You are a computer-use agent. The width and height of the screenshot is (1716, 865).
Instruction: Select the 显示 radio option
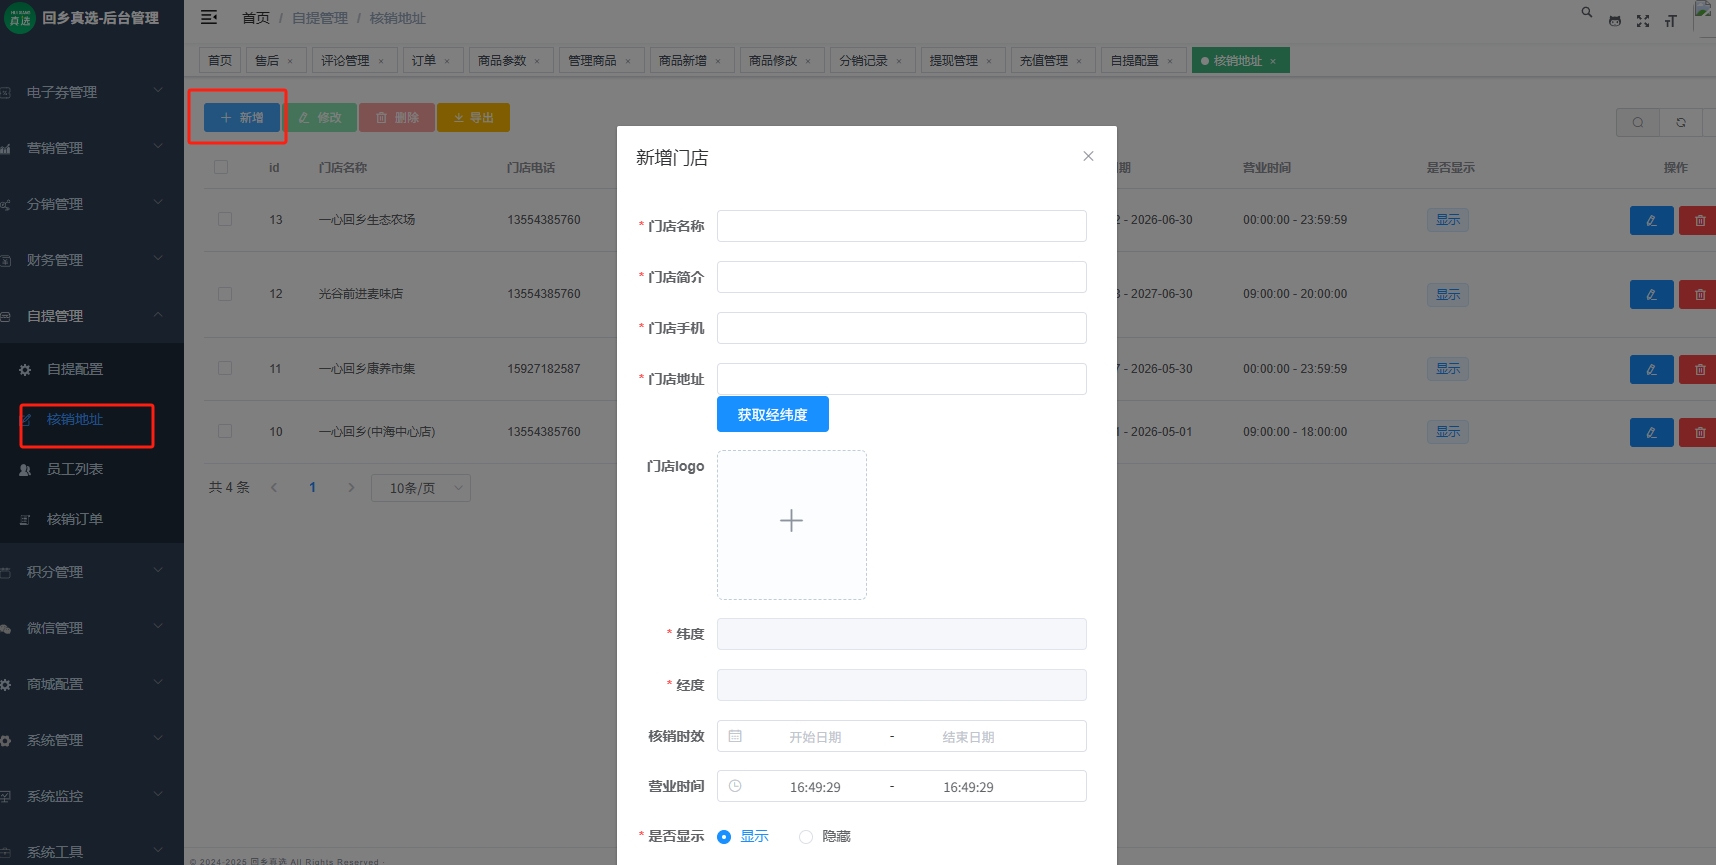pyautogui.click(x=725, y=837)
